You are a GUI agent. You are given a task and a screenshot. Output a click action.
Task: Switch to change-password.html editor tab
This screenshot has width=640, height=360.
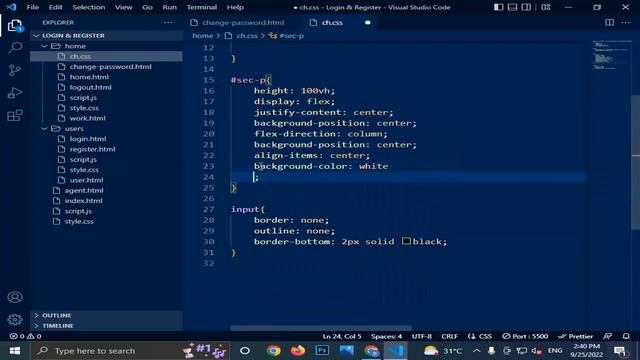click(242, 22)
